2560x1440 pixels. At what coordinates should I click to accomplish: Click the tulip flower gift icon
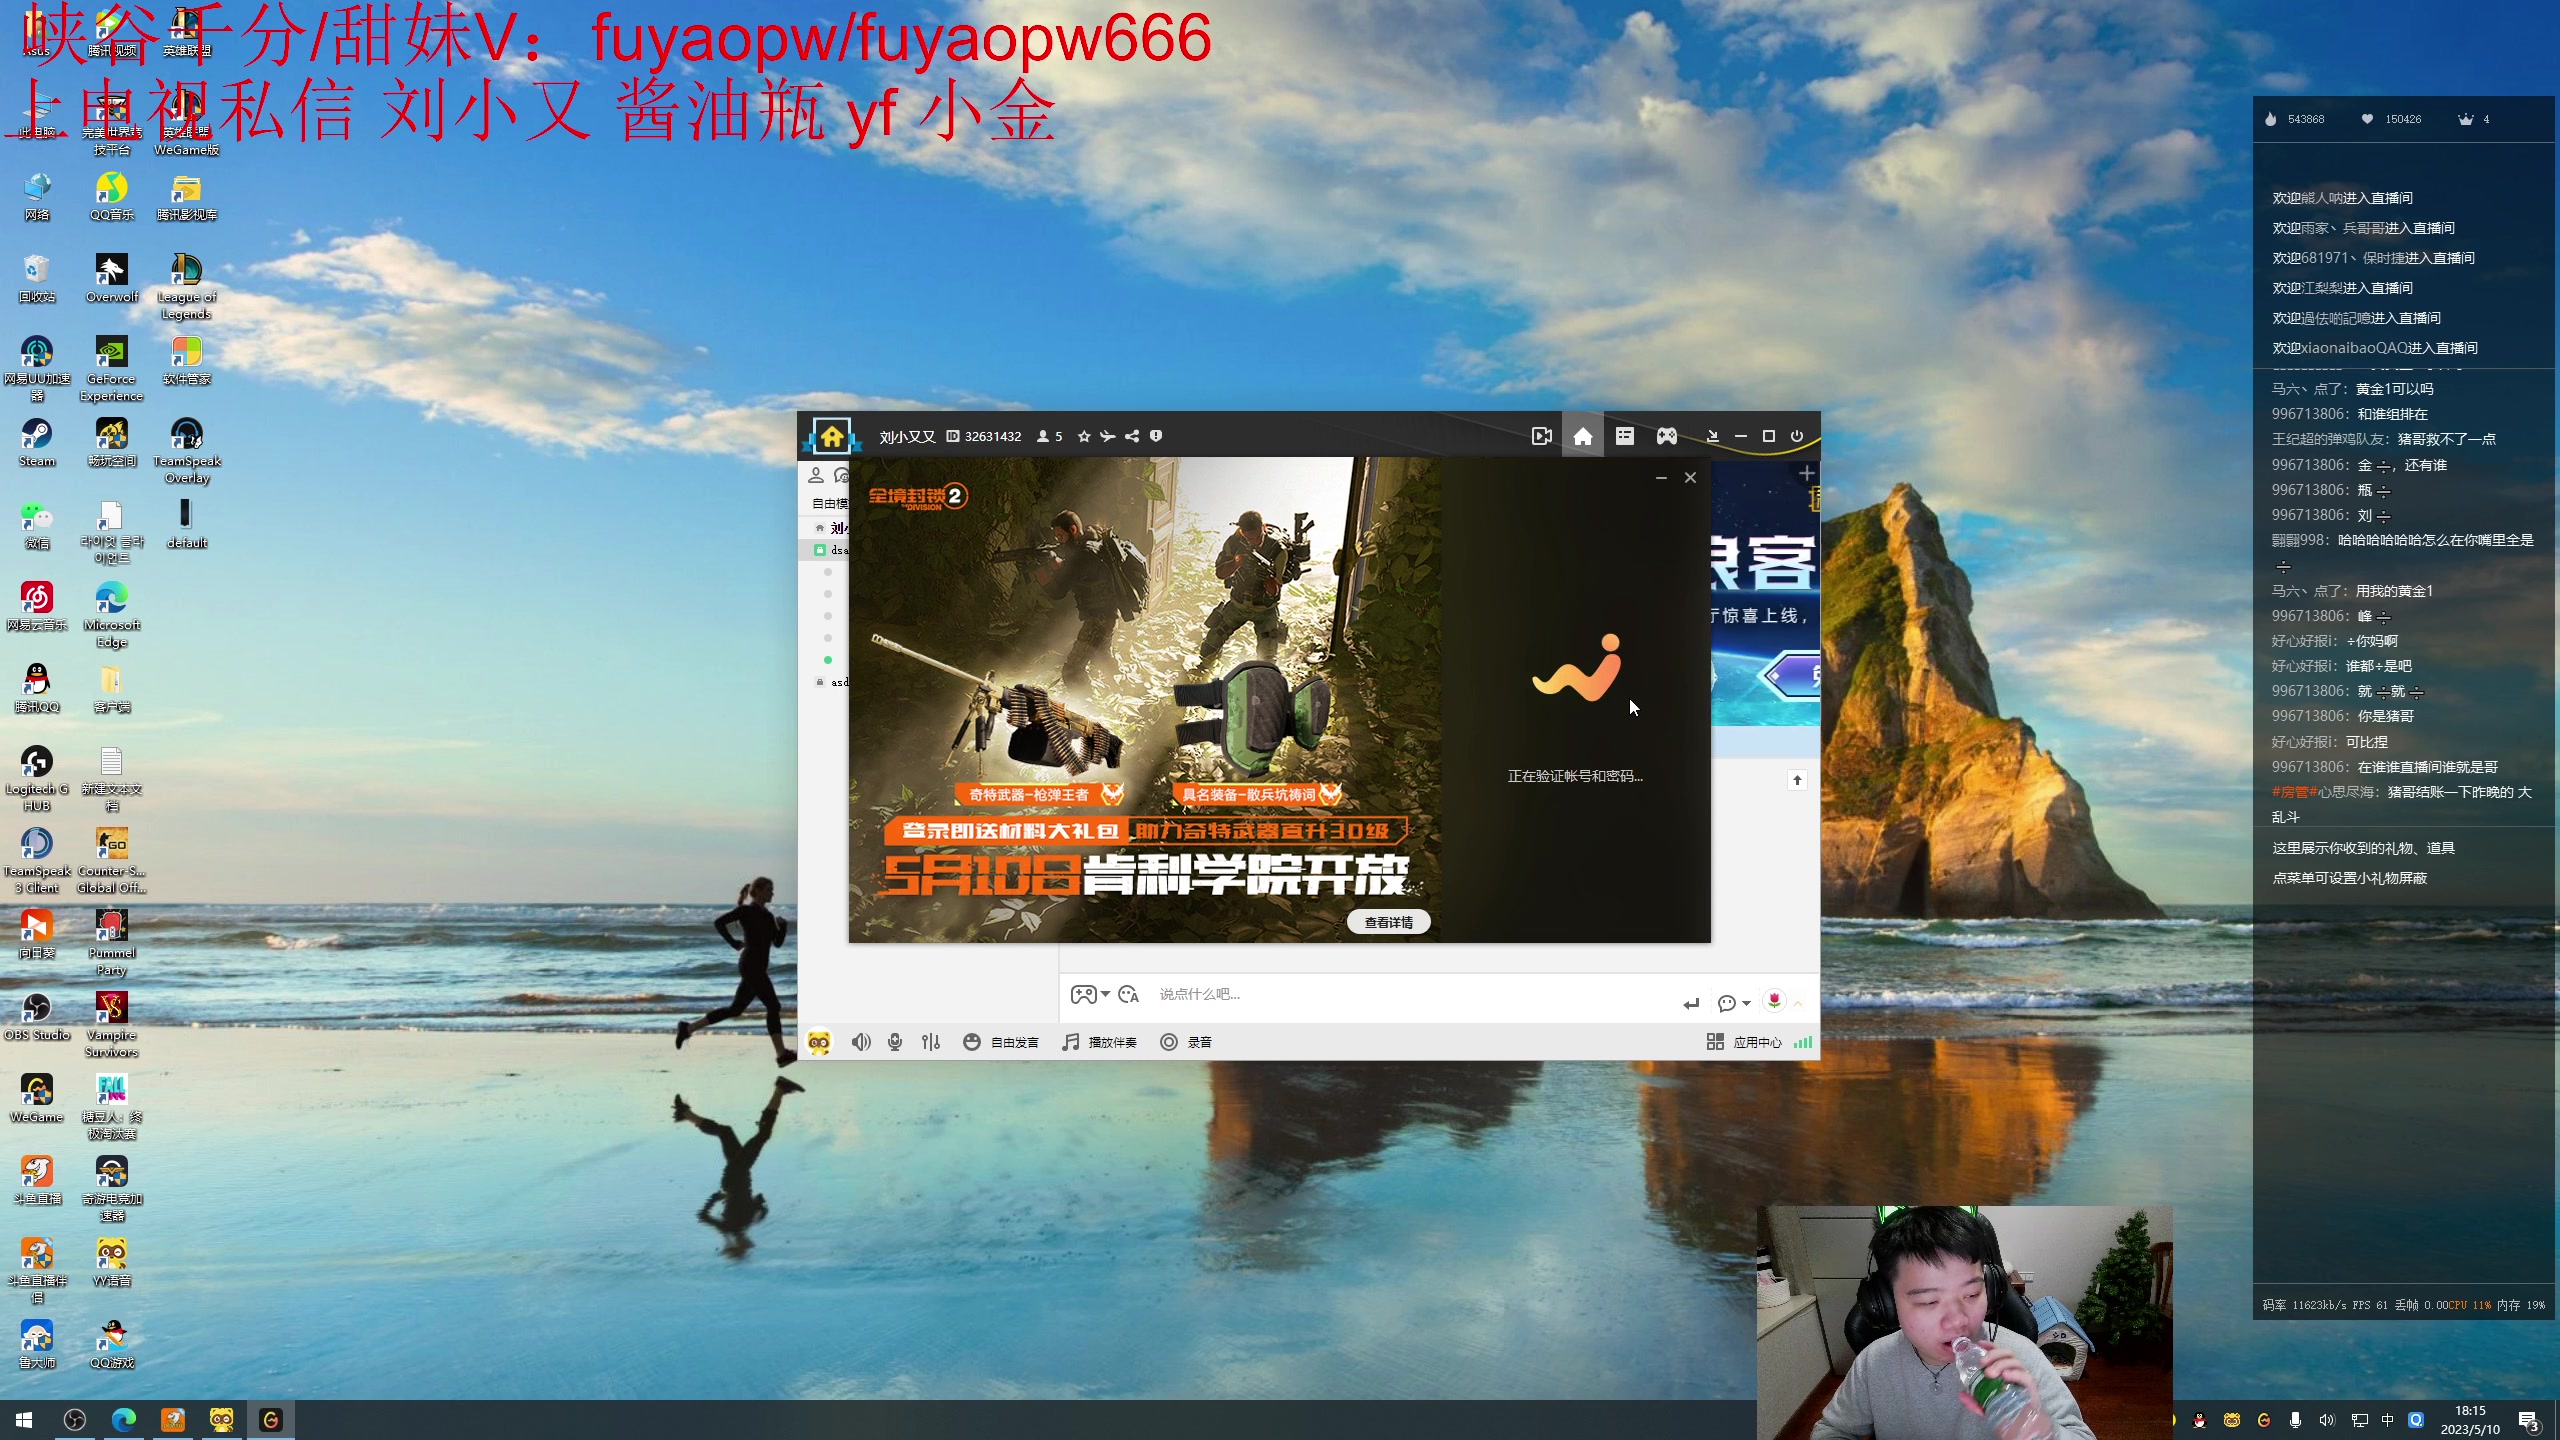pyautogui.click(x=1774, y=1001)
